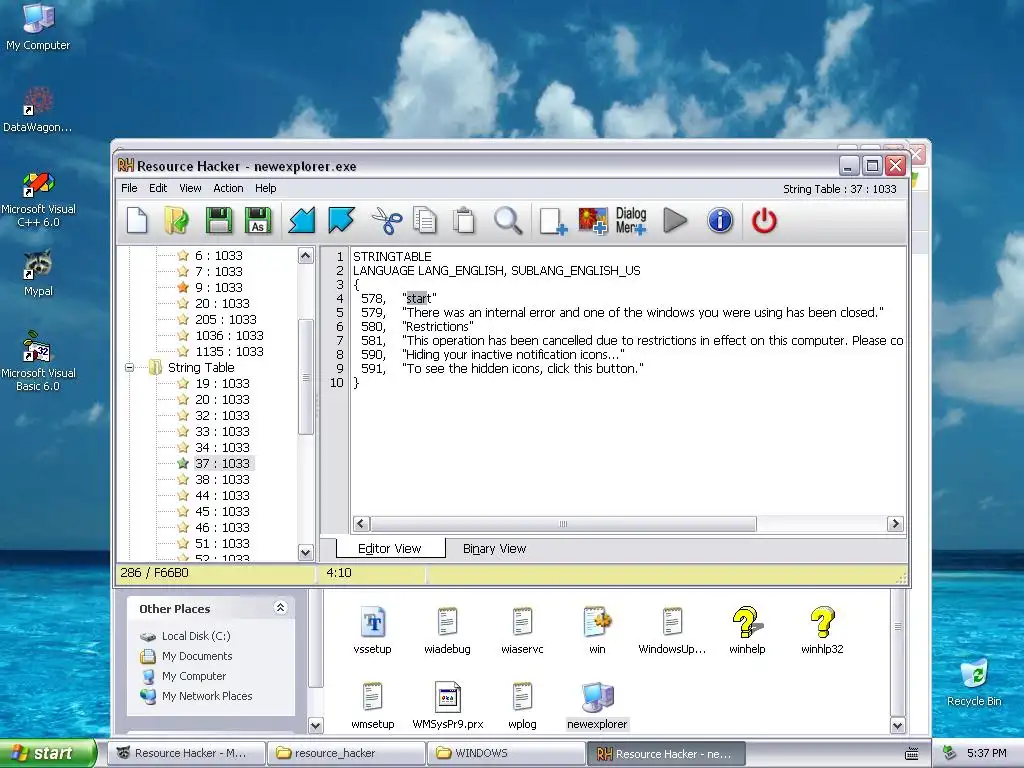Click the blue Information icon
Image resolution: width=1024 pixels, height=768 pixels.
click(720, 221)
